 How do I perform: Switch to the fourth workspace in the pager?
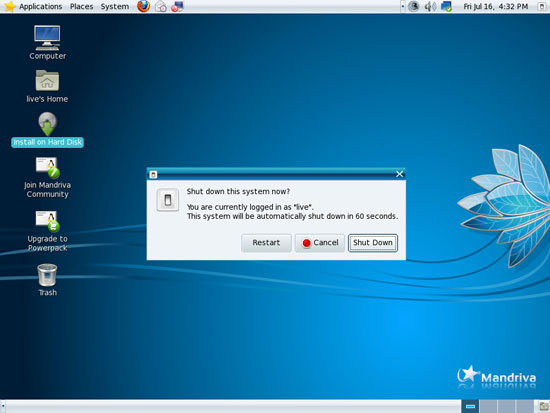525,406
